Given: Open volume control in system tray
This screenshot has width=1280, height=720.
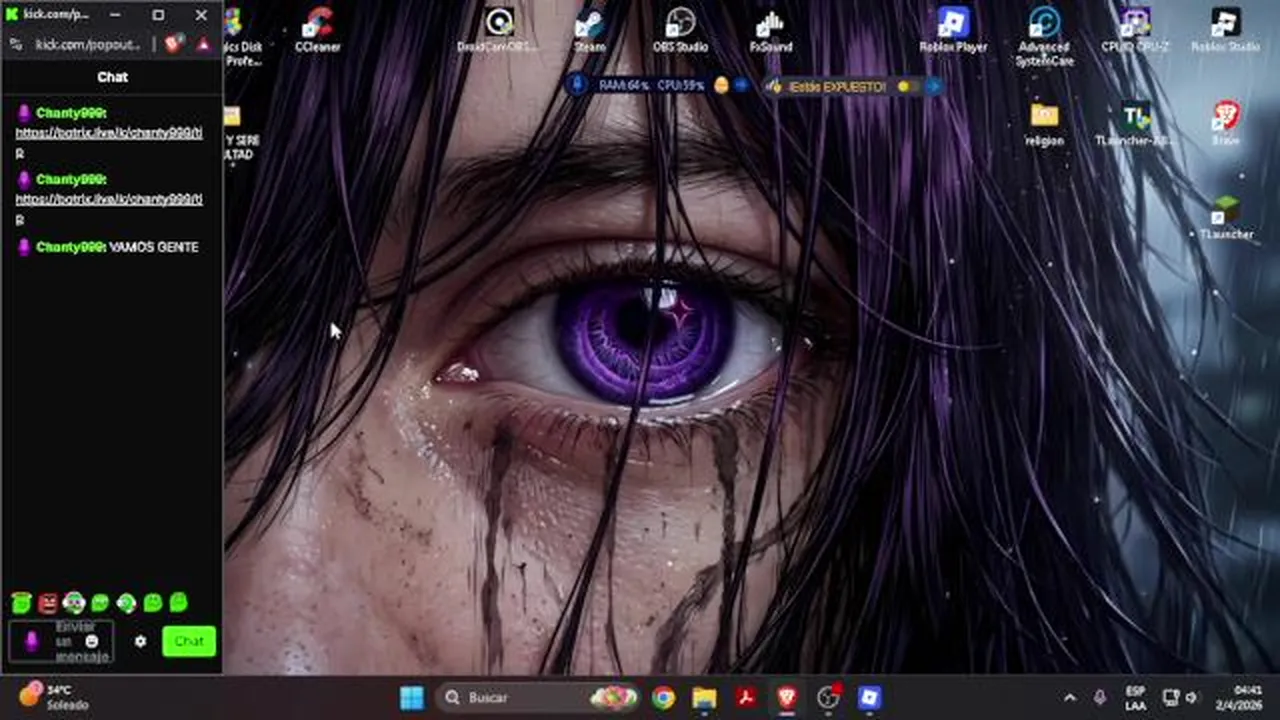Looking at the screenshot, I should coord(1191,698).
